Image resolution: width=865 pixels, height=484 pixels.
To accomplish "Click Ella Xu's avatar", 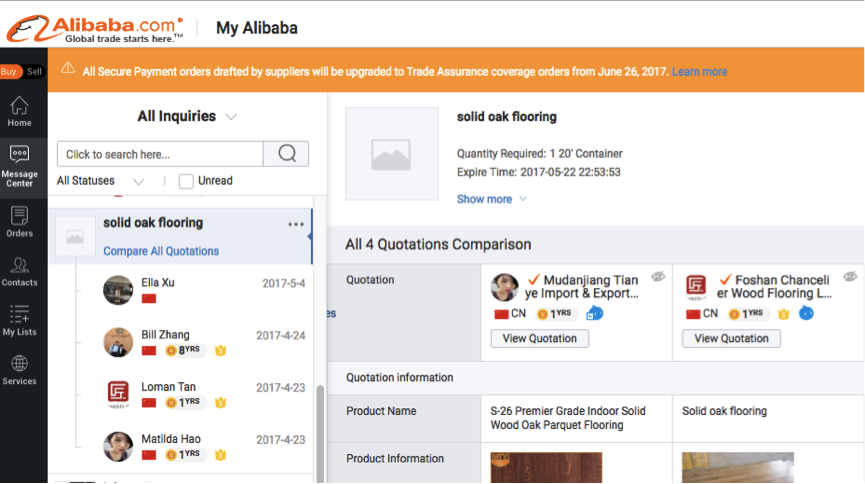I will pyautogui.click(x=118, y=290).
